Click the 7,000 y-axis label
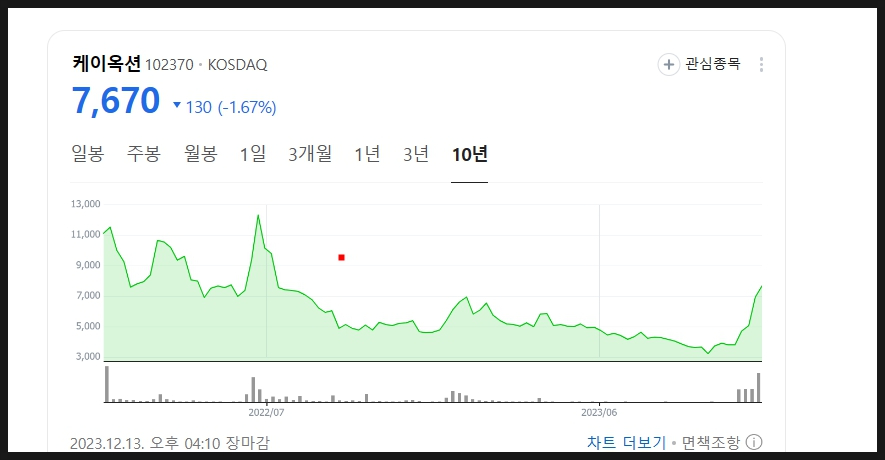Image resolution: width=885 pixels, height=460 pixels. click(88, 296)
